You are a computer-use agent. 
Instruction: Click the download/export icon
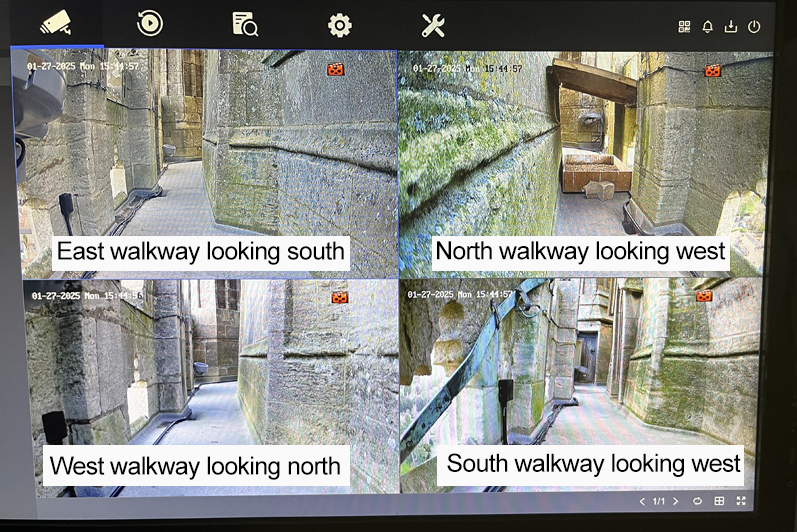point(731,27)
